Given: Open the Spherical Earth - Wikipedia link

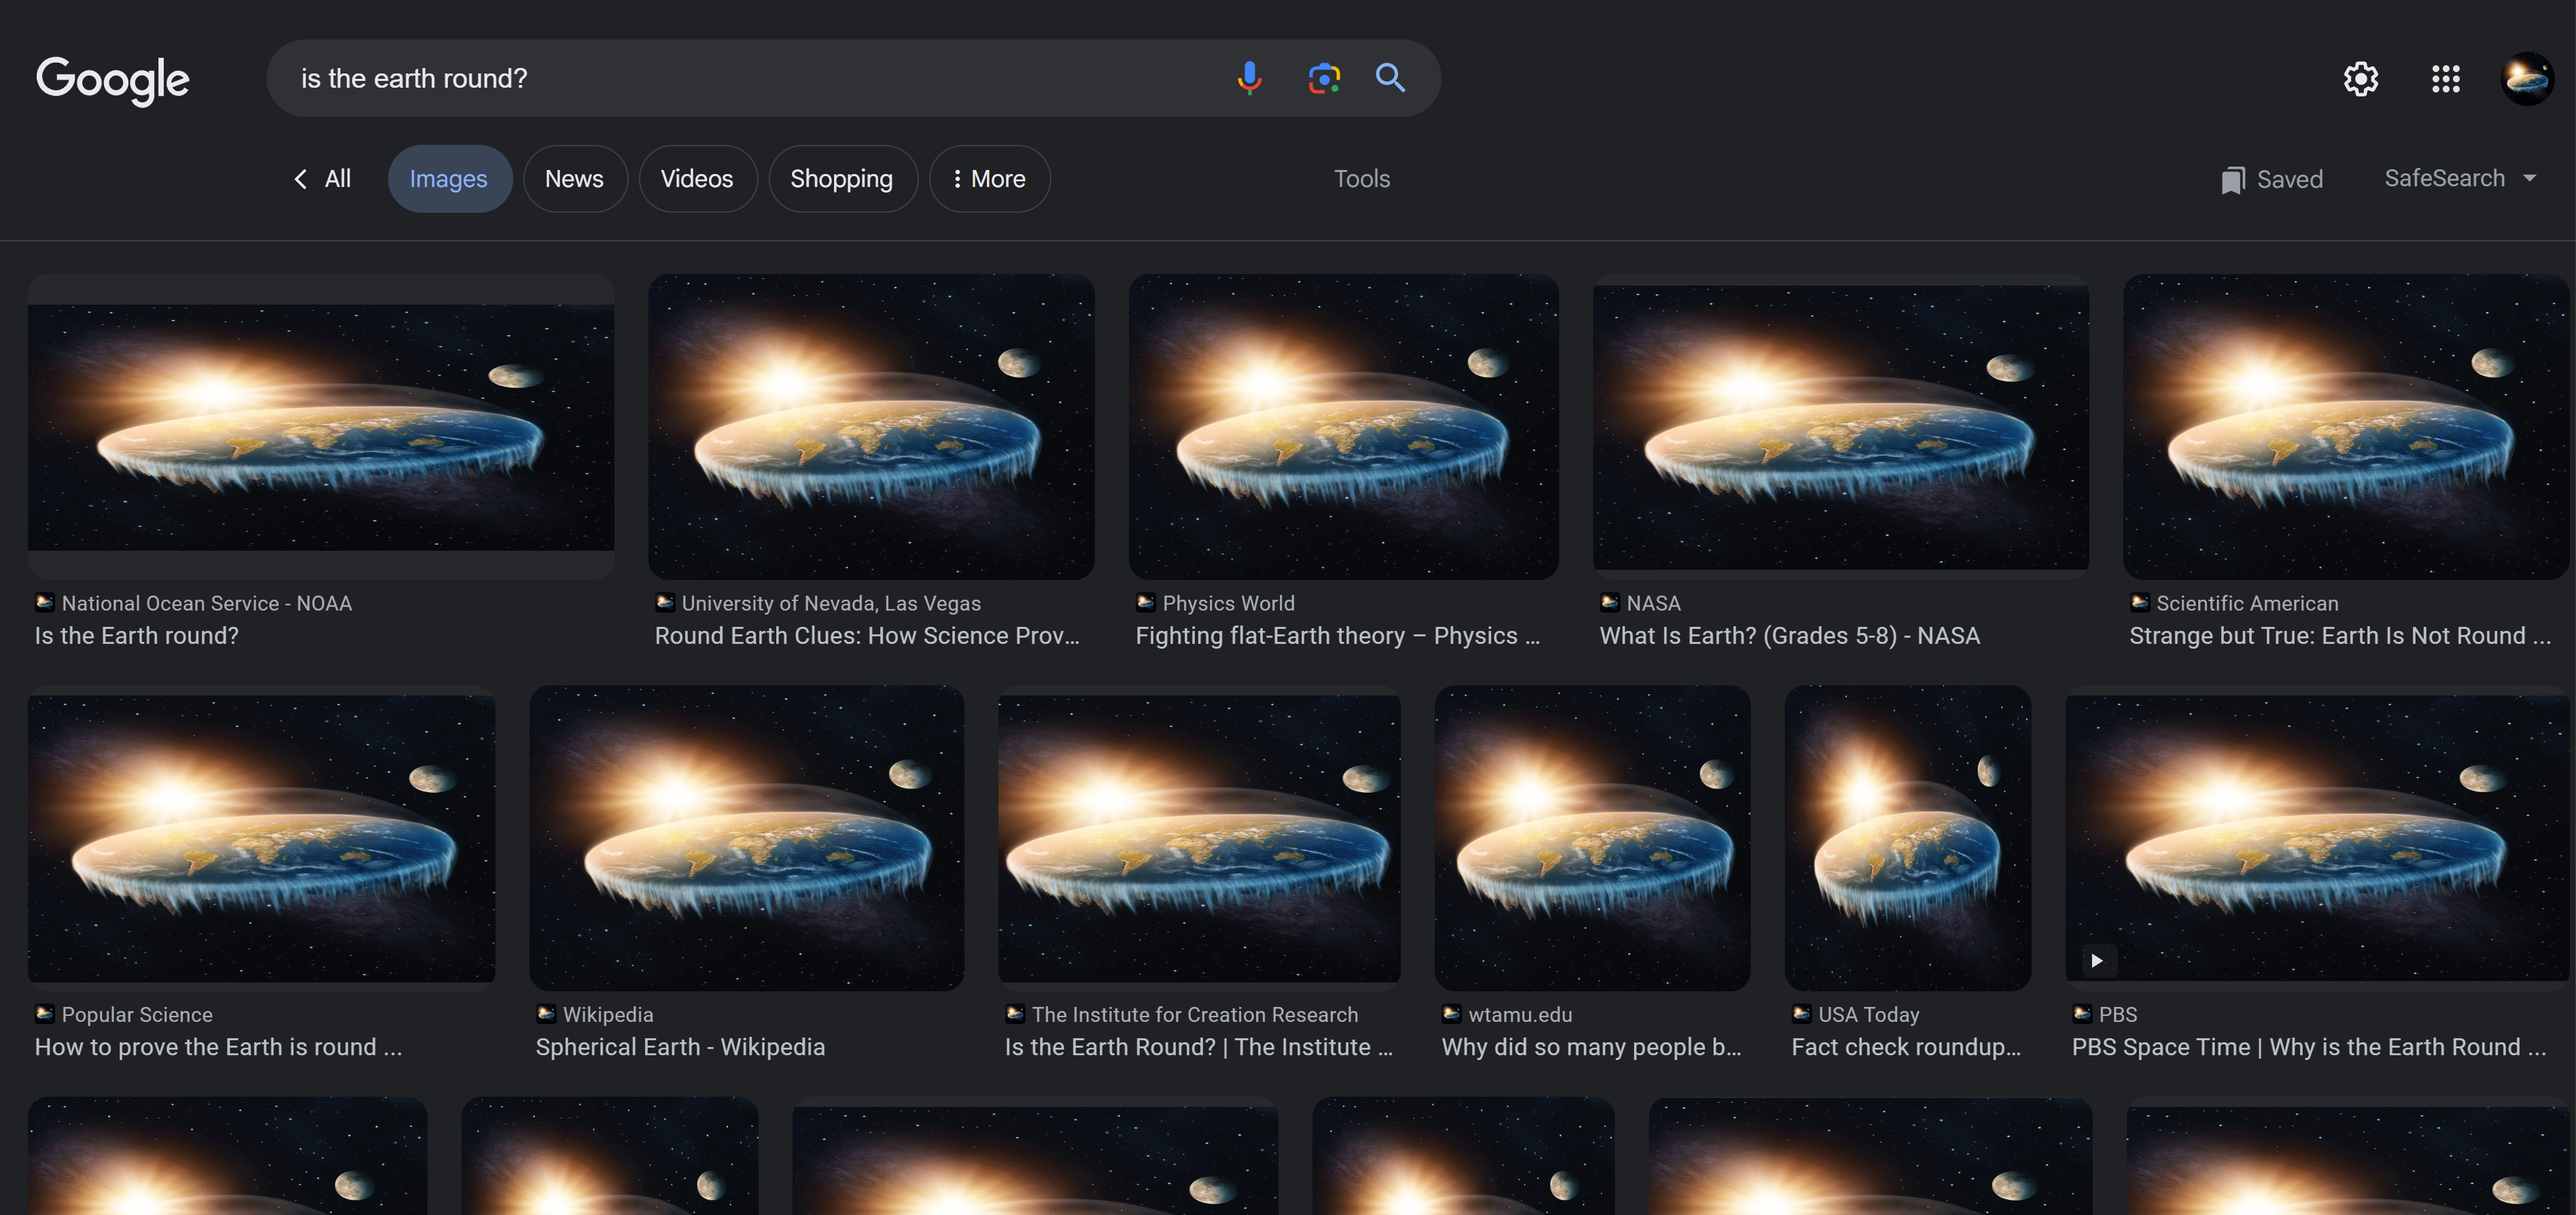Looking at the screenshot, I should click(x=680, y=1047).
